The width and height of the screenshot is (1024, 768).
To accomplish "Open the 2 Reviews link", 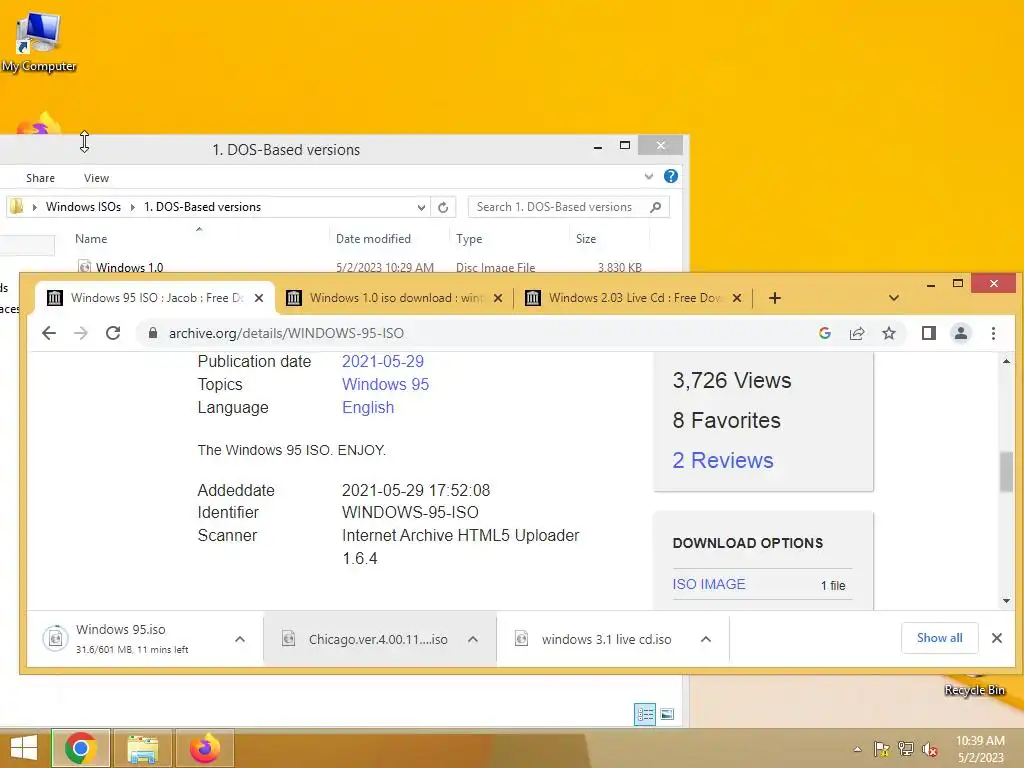I will point(723,460).
